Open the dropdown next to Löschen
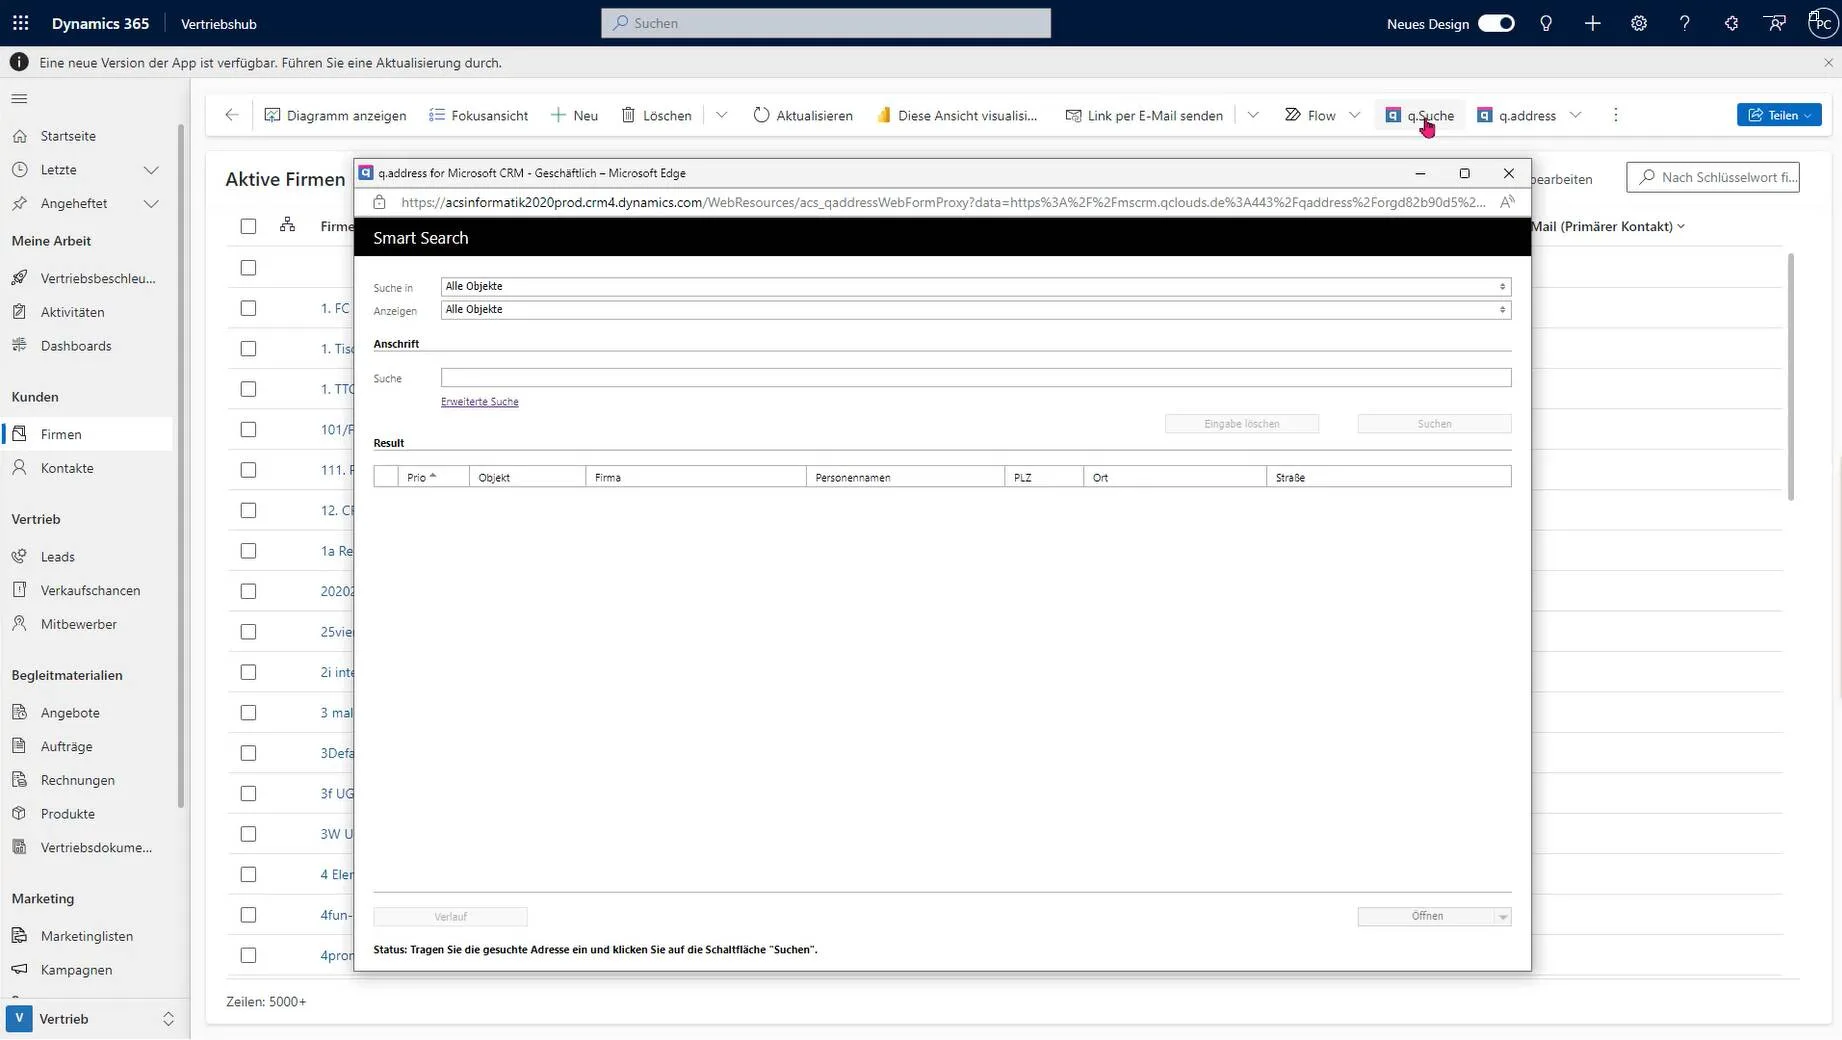This screenshot has height=1040, width=1842. tap(721, 115)
